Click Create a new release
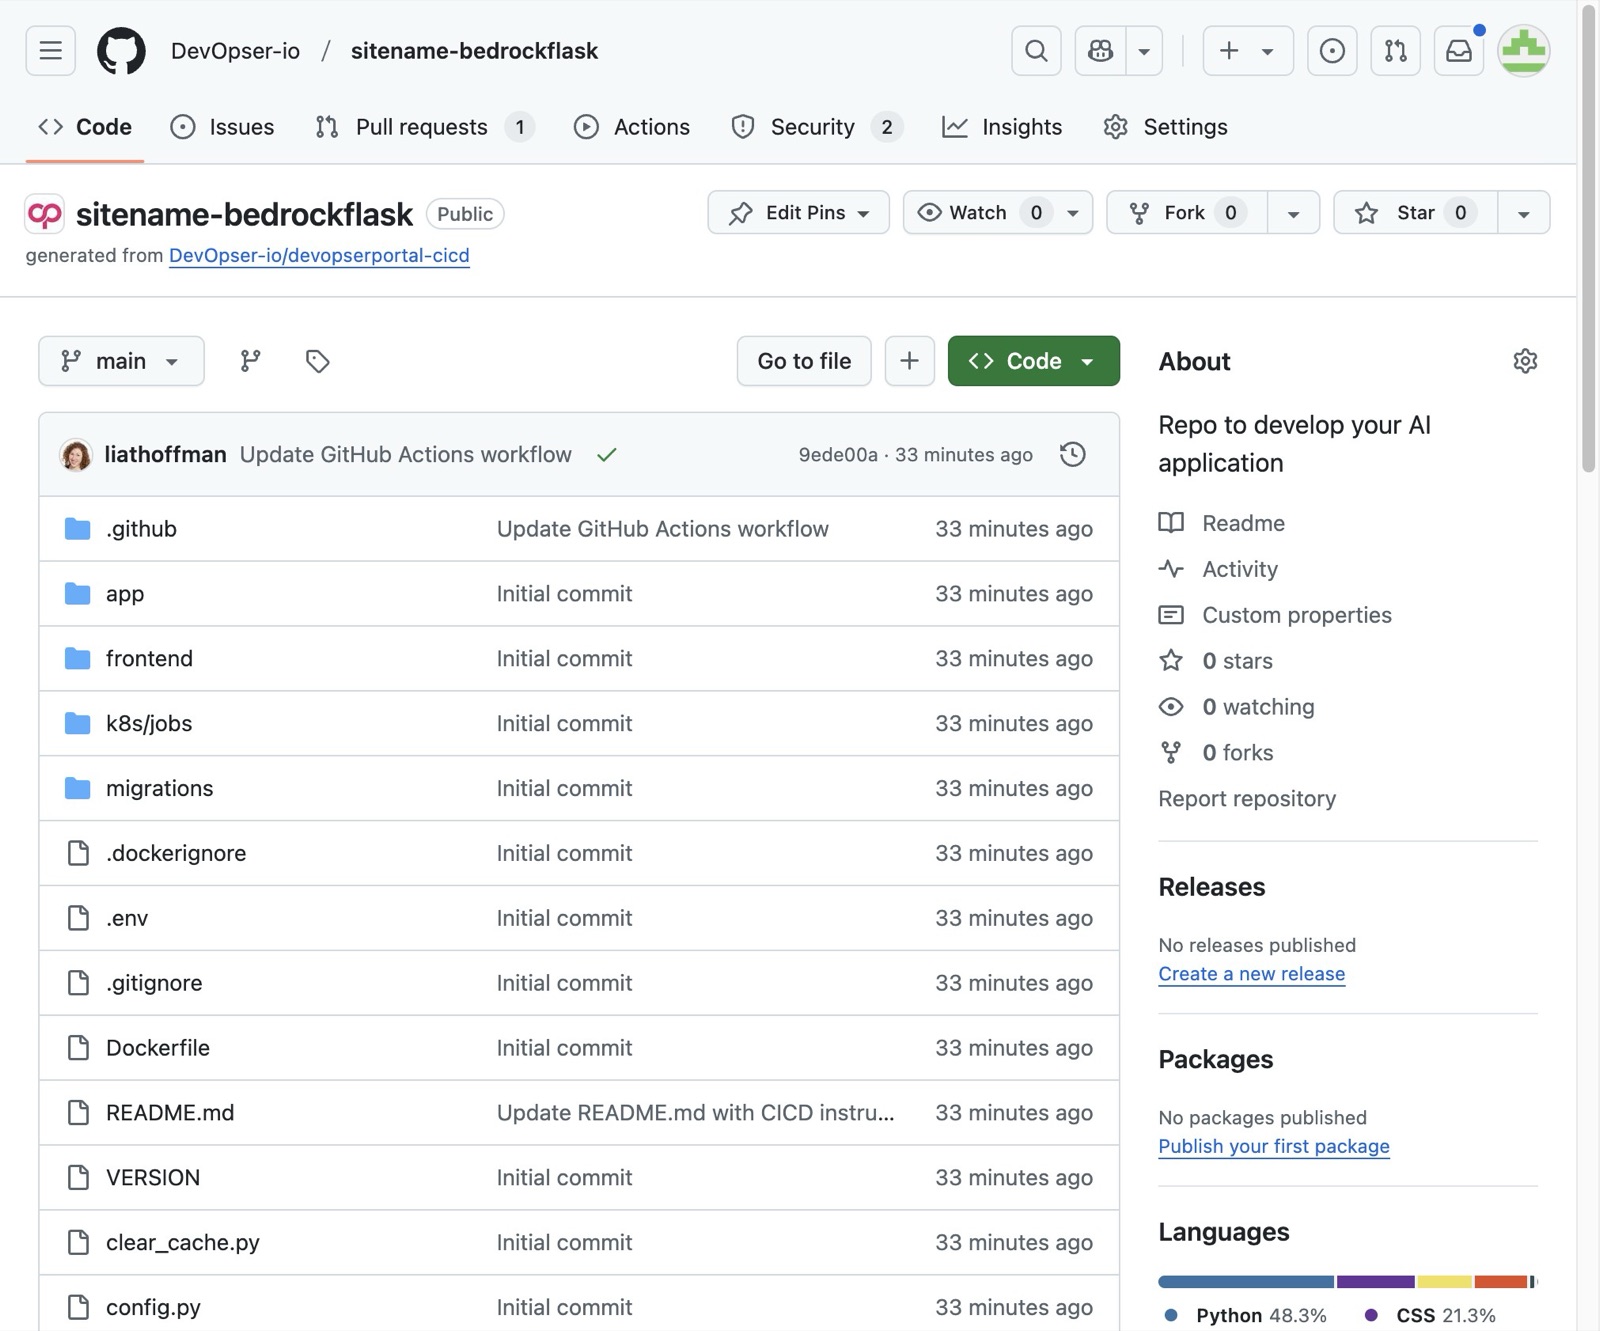This screenshot has height=1331, width=1600. pos(1251,974)
